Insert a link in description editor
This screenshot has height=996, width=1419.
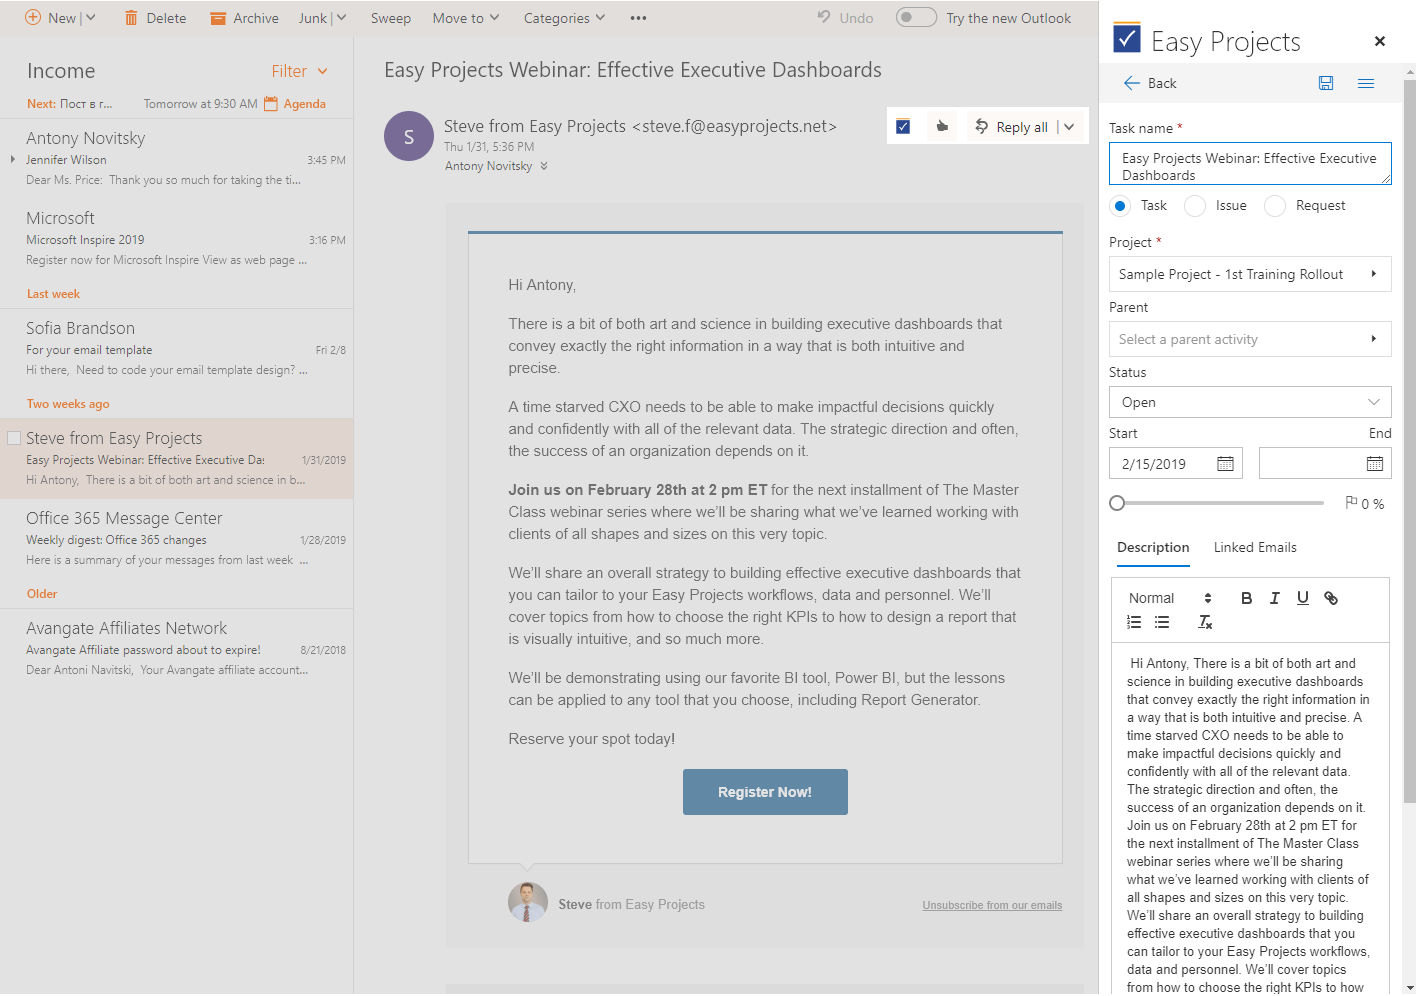[x=1331, y=598]
